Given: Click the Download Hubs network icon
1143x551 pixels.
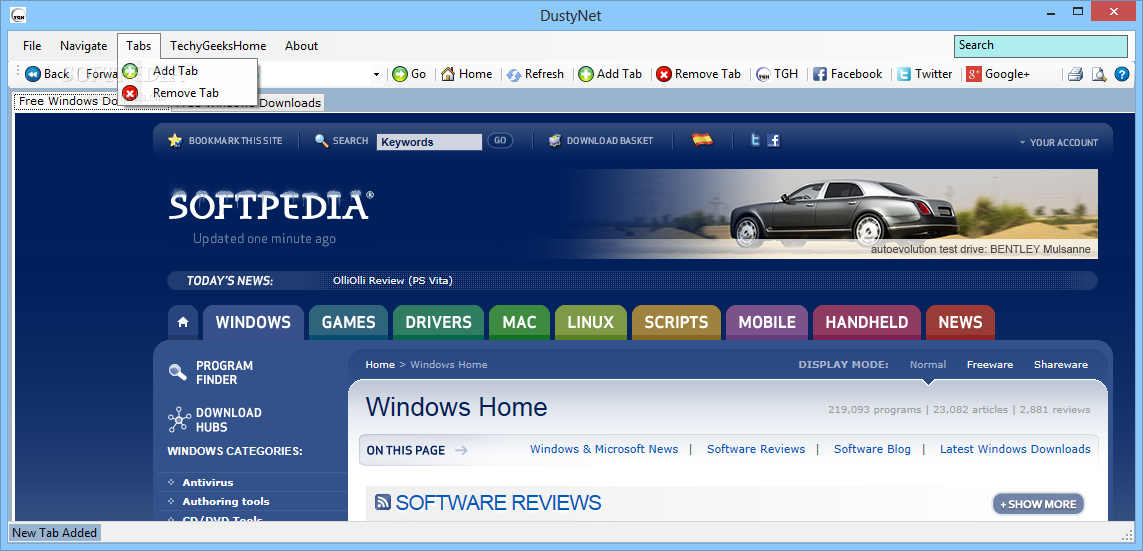Looking at the screenshot, I should click(179, 420).
